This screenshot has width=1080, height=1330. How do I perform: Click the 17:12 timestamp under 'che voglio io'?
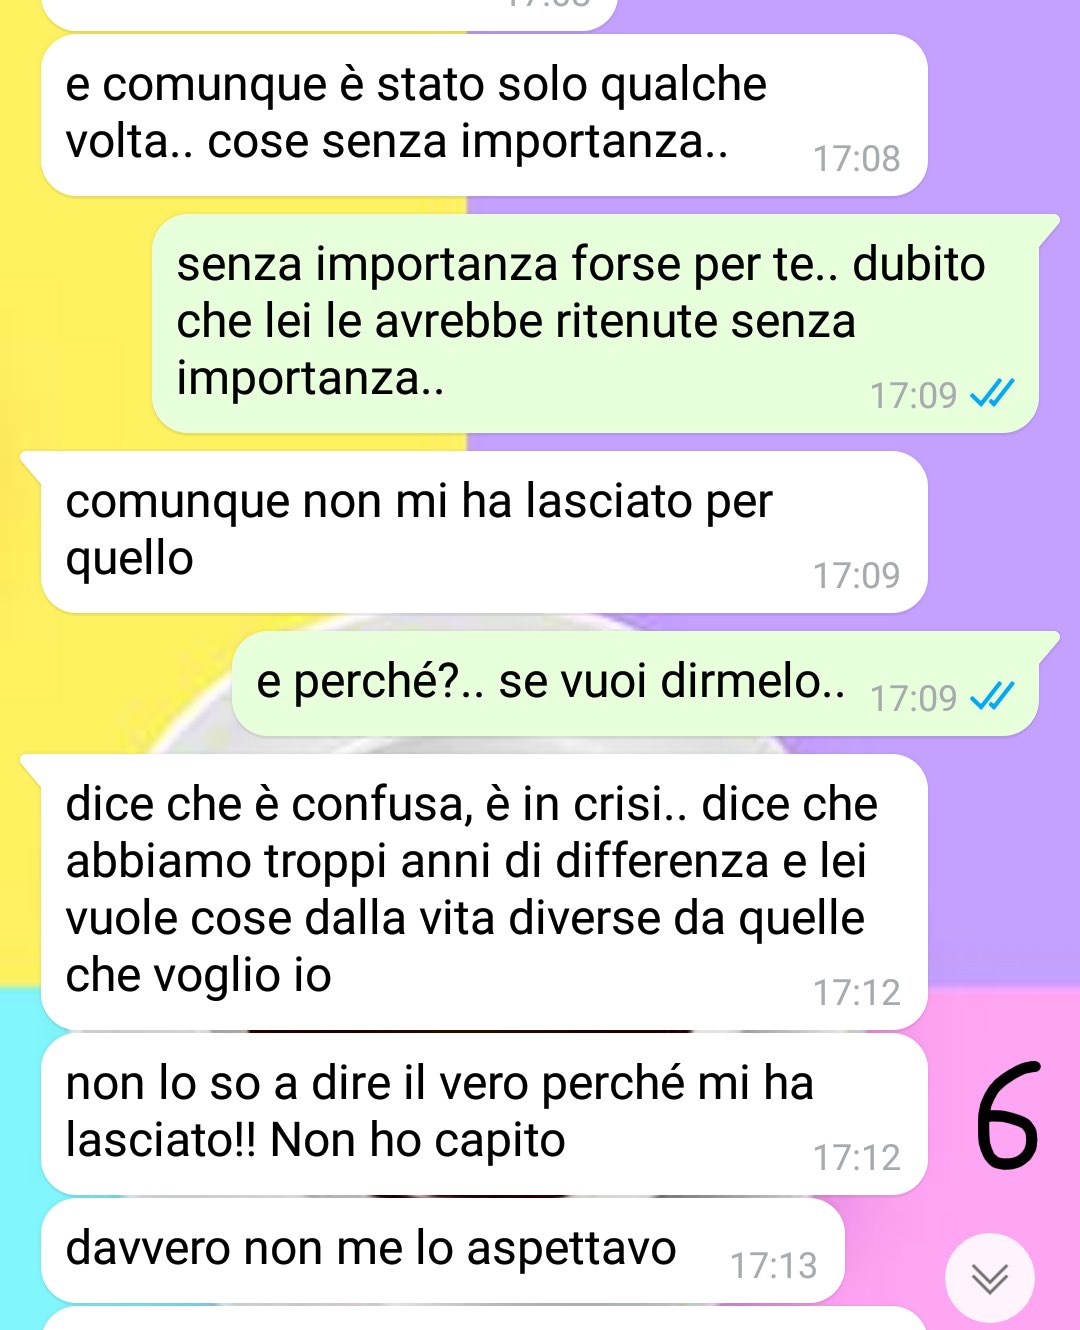(x=856, y=992)
